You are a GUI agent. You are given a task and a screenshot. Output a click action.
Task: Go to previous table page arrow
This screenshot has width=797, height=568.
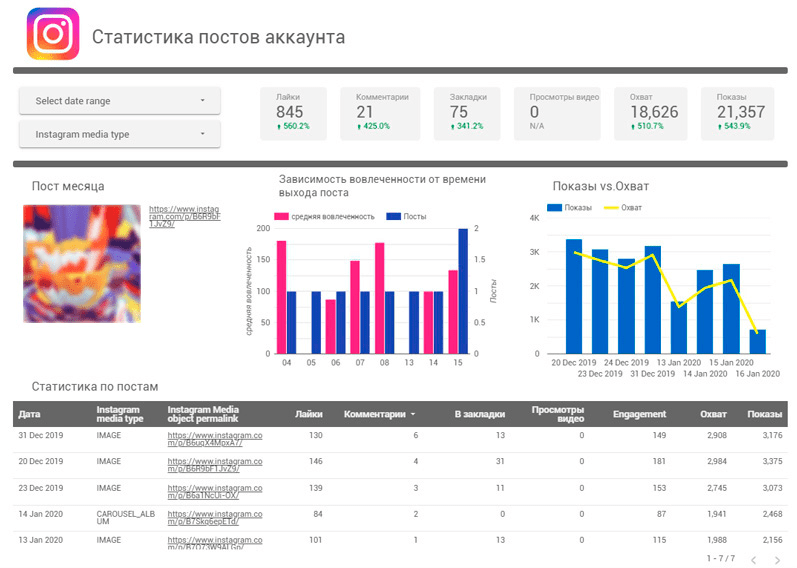click(753, 559)
